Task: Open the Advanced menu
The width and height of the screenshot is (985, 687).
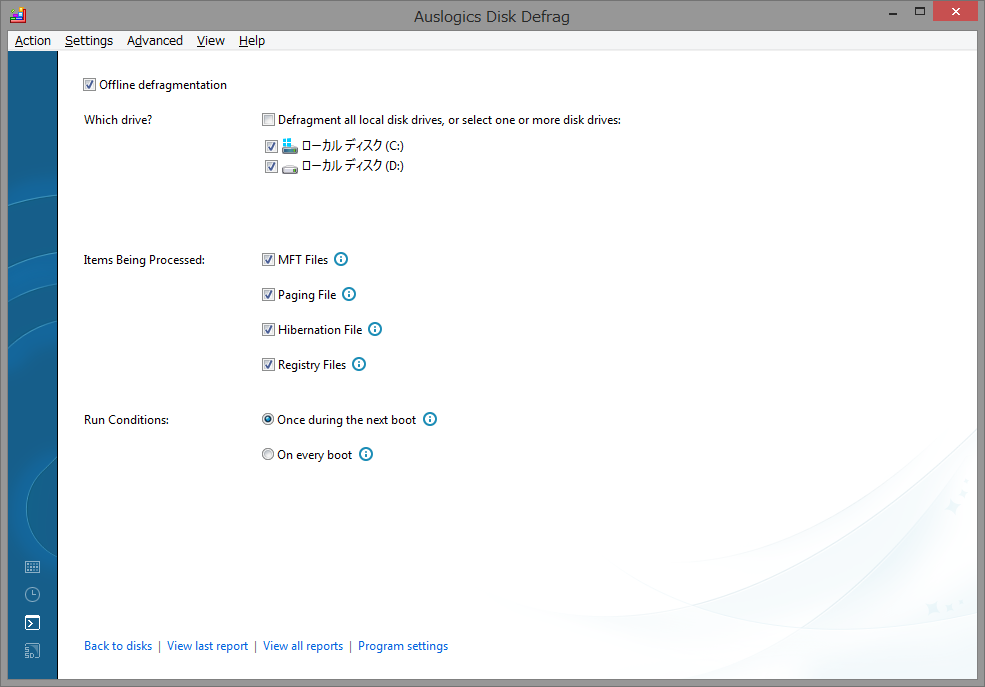Action: [155, 41]
